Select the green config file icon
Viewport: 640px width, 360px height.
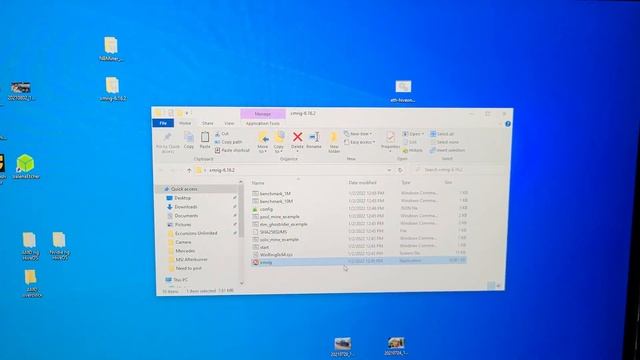[255, 209]
